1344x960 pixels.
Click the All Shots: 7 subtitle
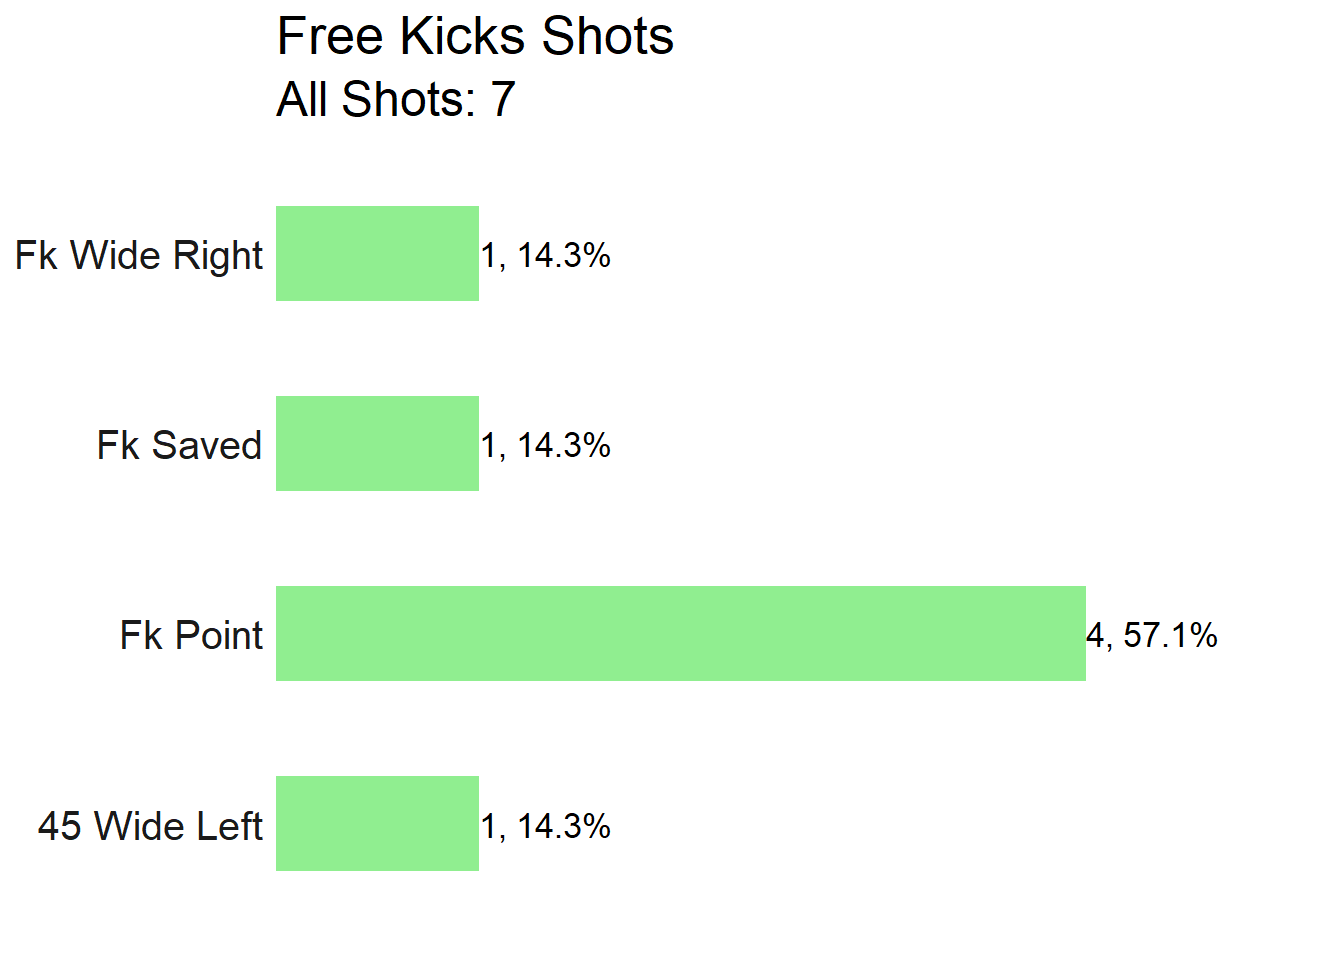[x=396, y=99]
